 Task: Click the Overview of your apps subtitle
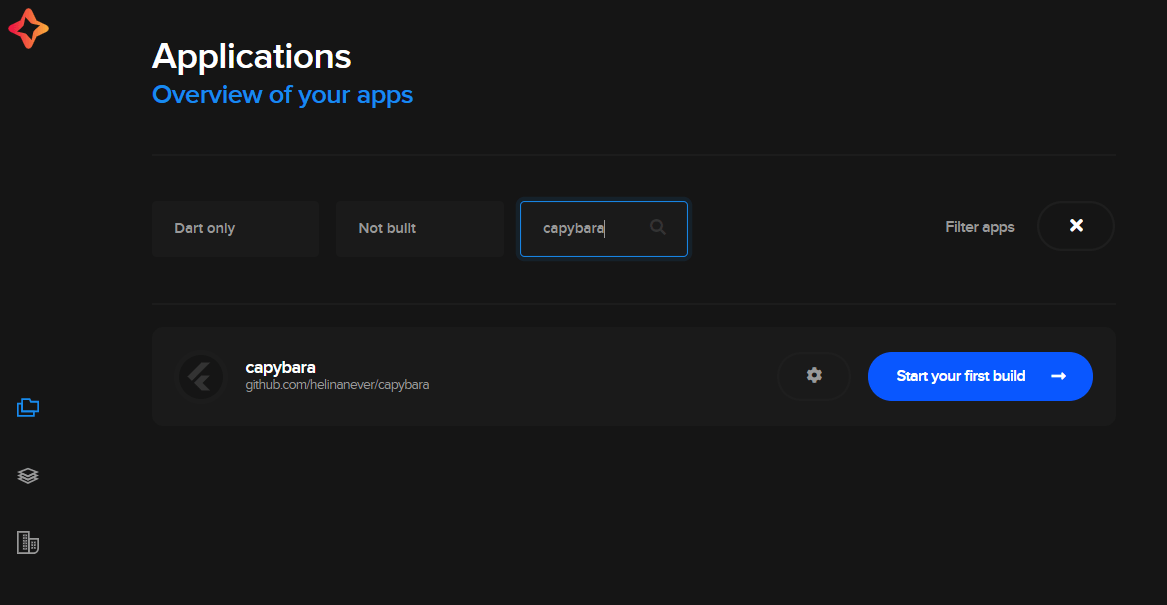(x=283, y=95)
